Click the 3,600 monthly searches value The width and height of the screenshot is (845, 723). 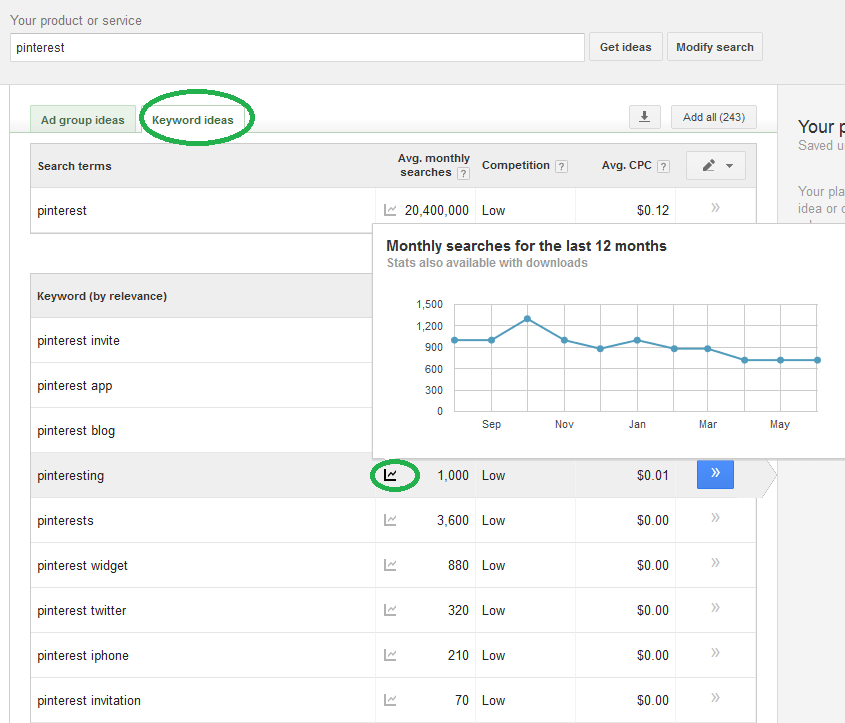click(x=453, y=520)
